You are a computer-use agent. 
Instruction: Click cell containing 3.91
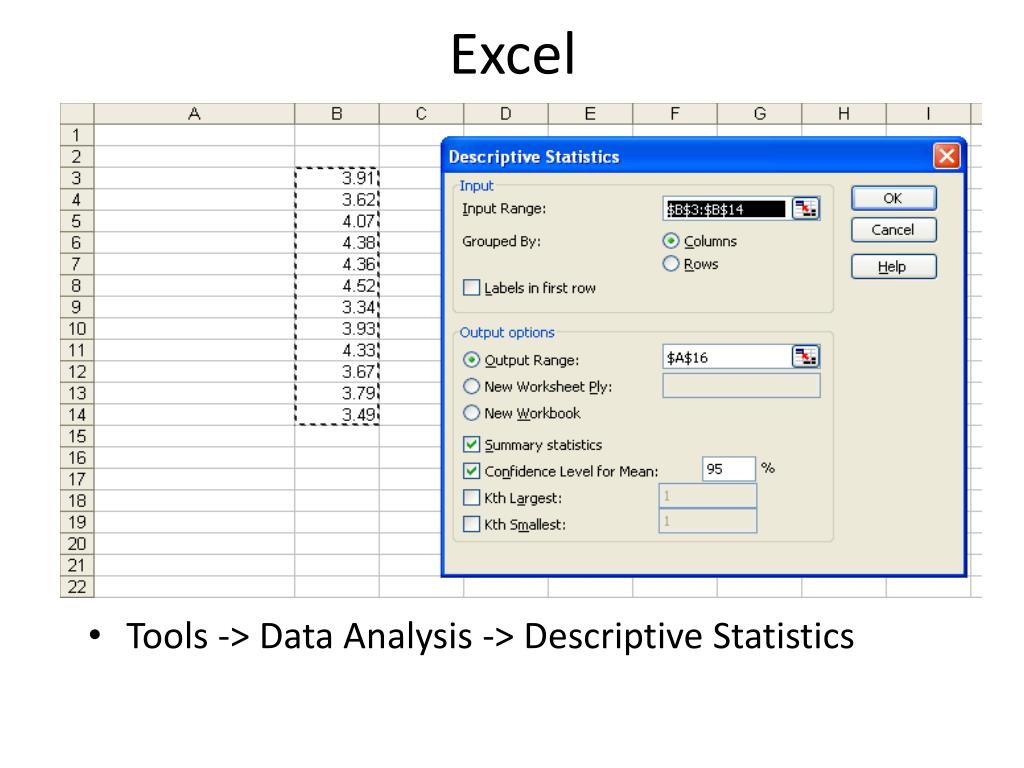pos(337,178)
